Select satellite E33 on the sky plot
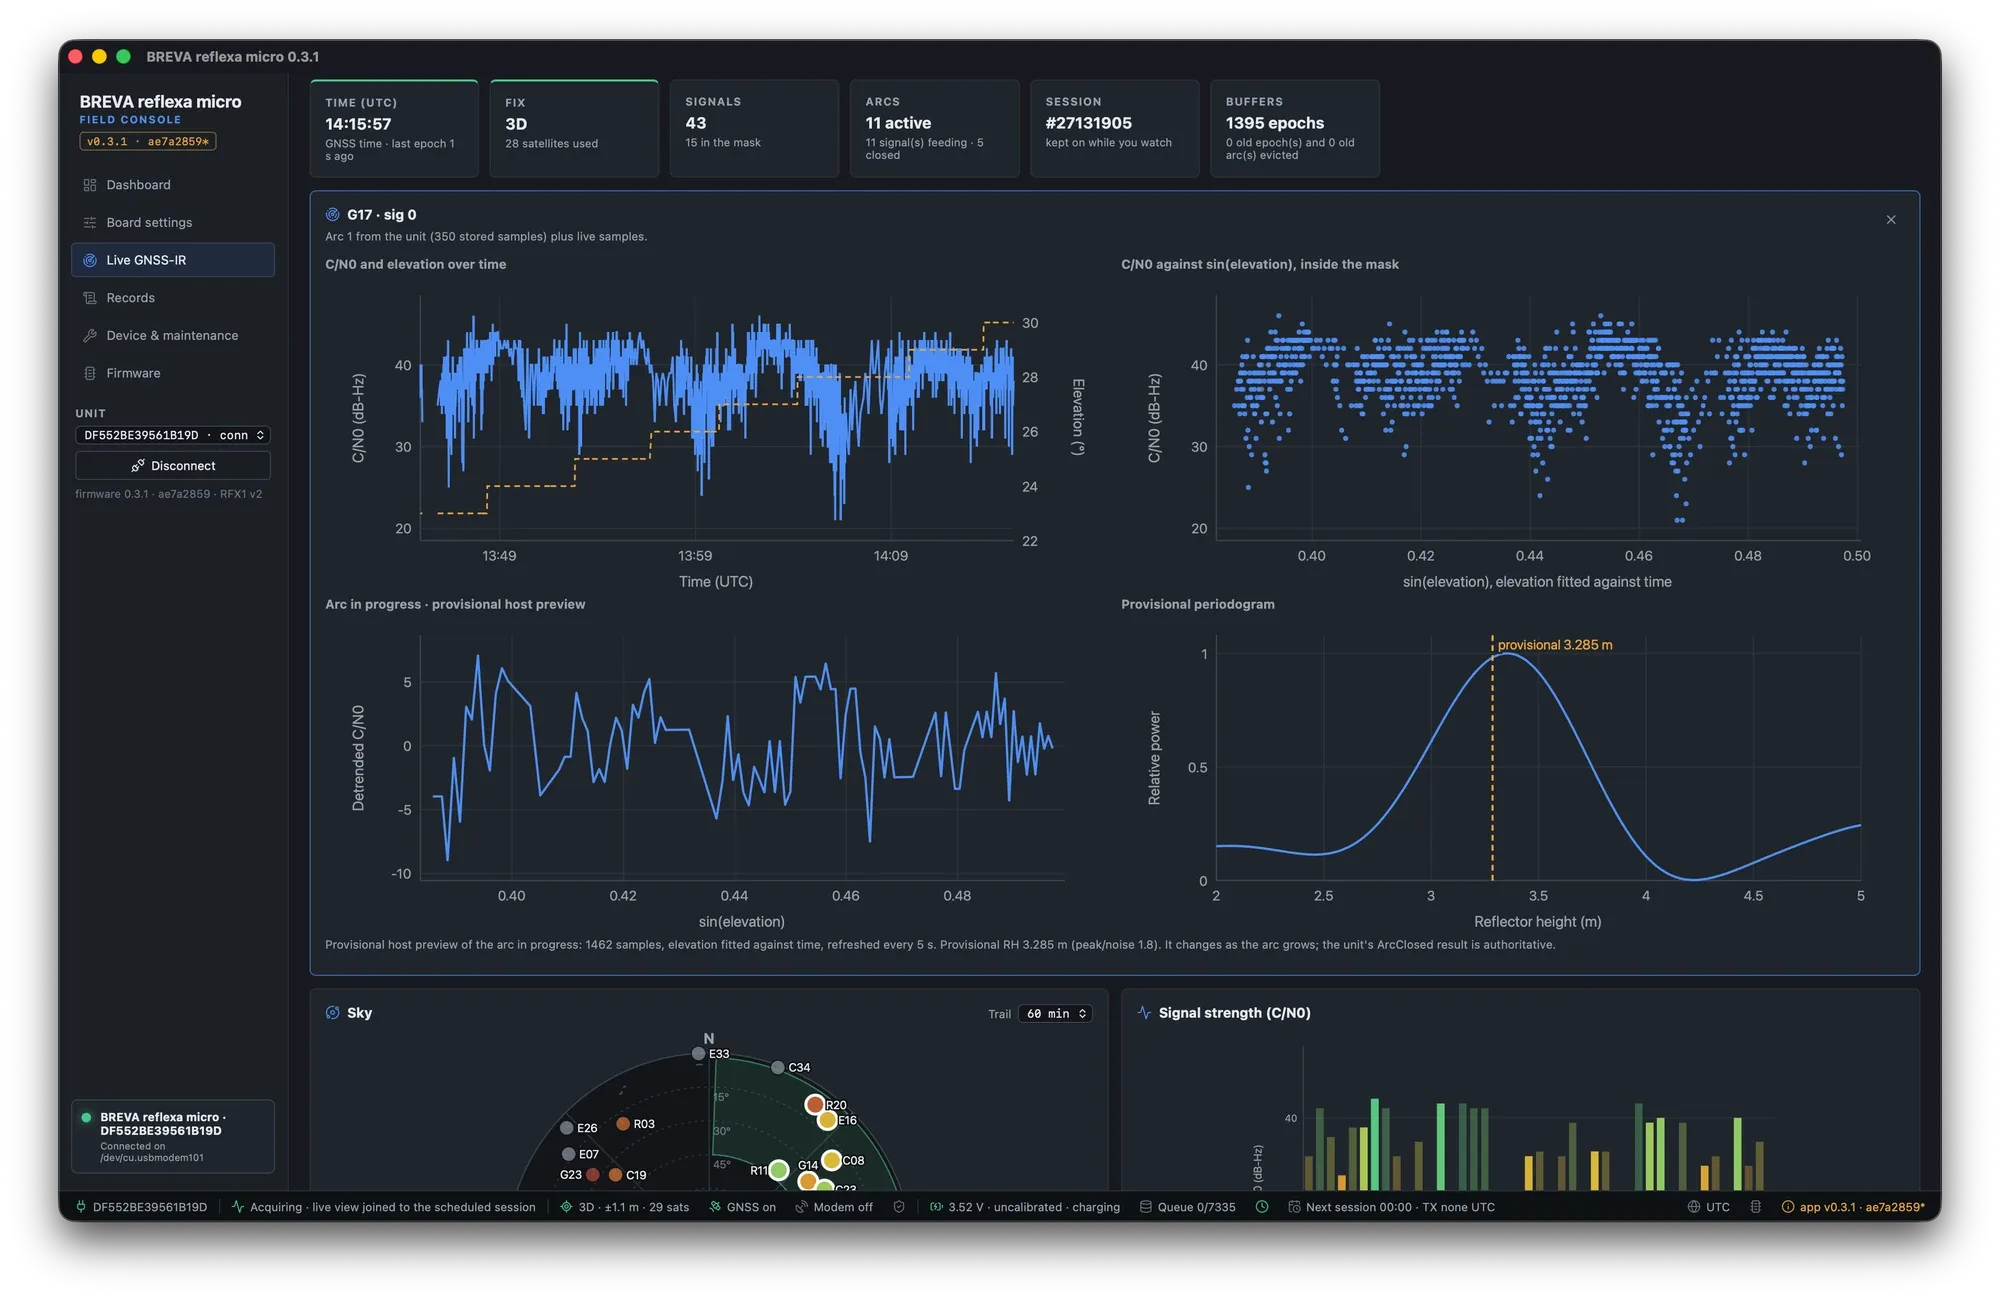The image size is (2000, 1299). point(698,1053)
